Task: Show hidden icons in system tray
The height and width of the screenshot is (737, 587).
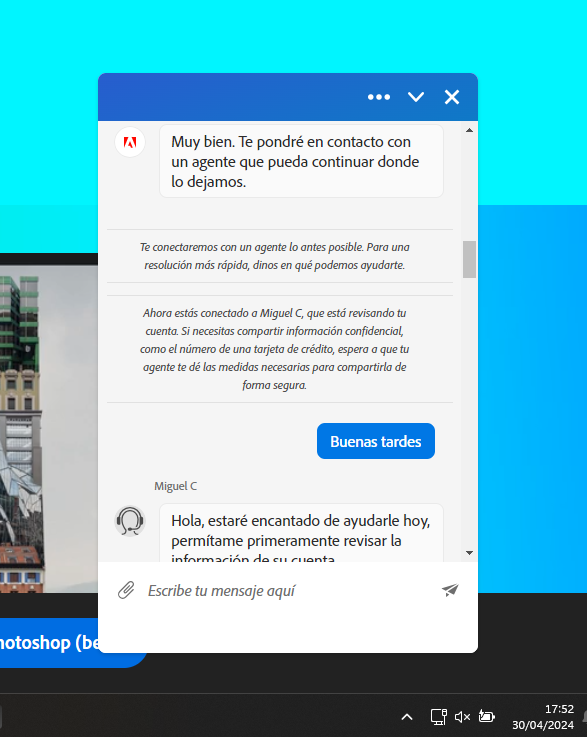Action: (407, 717)
